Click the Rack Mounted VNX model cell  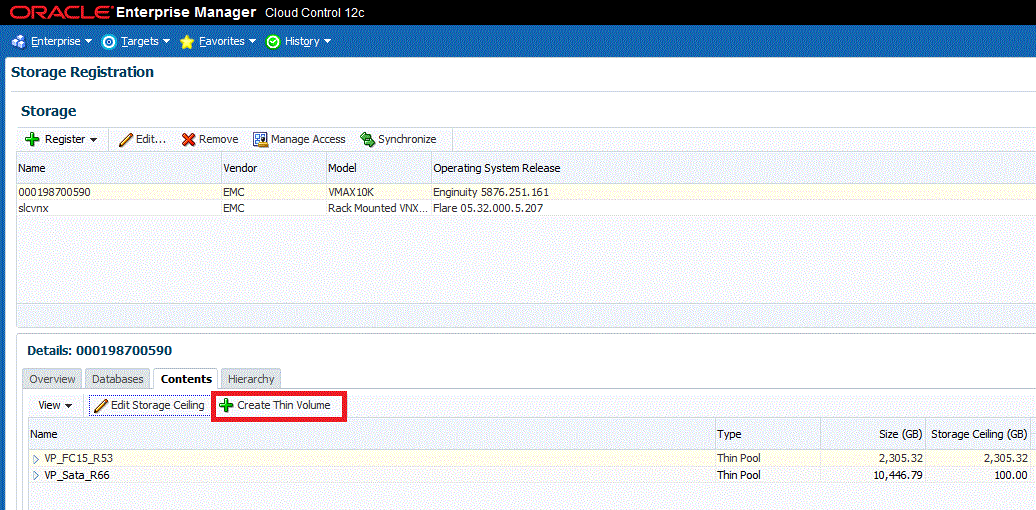pos(378,207)
